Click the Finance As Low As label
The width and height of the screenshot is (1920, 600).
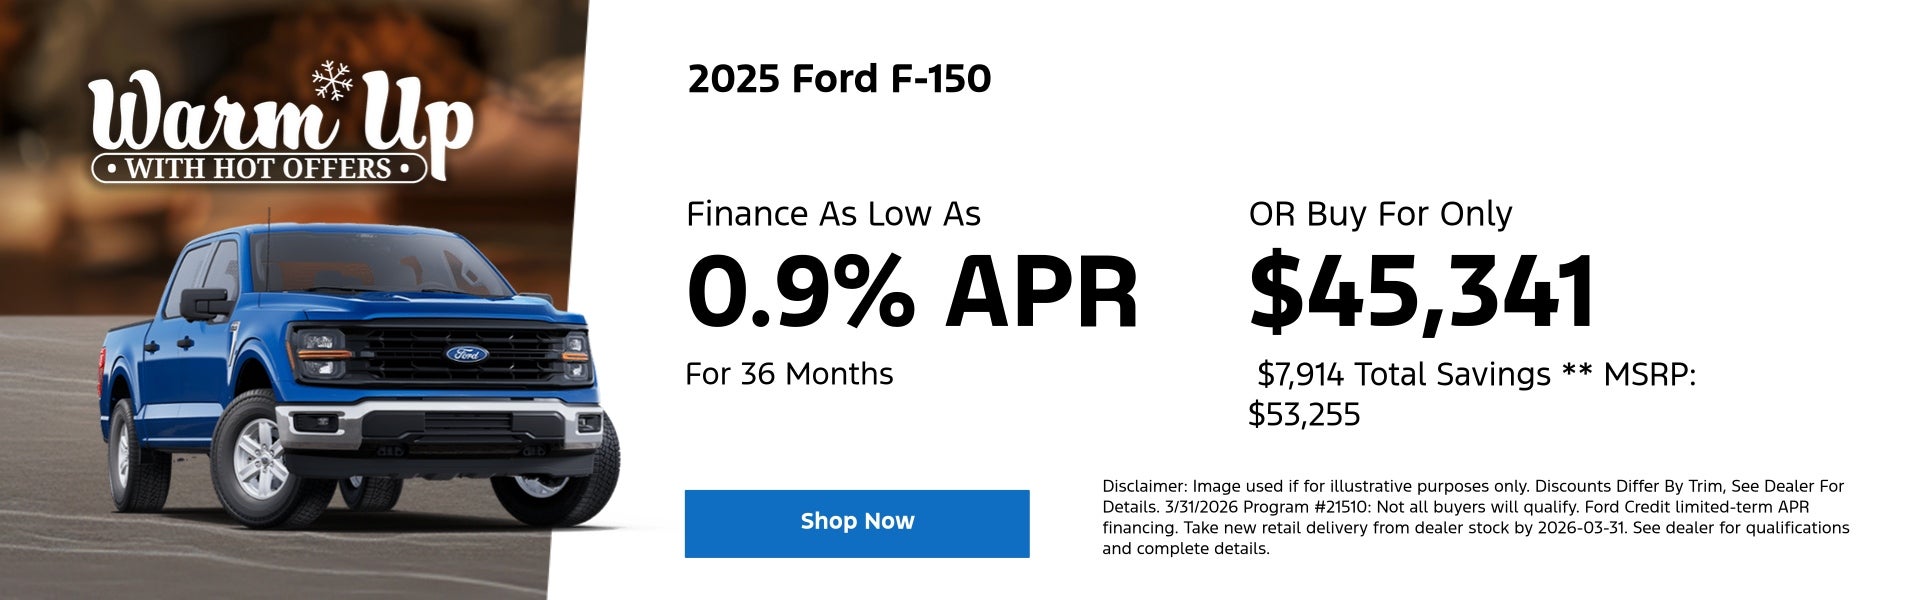833,214
